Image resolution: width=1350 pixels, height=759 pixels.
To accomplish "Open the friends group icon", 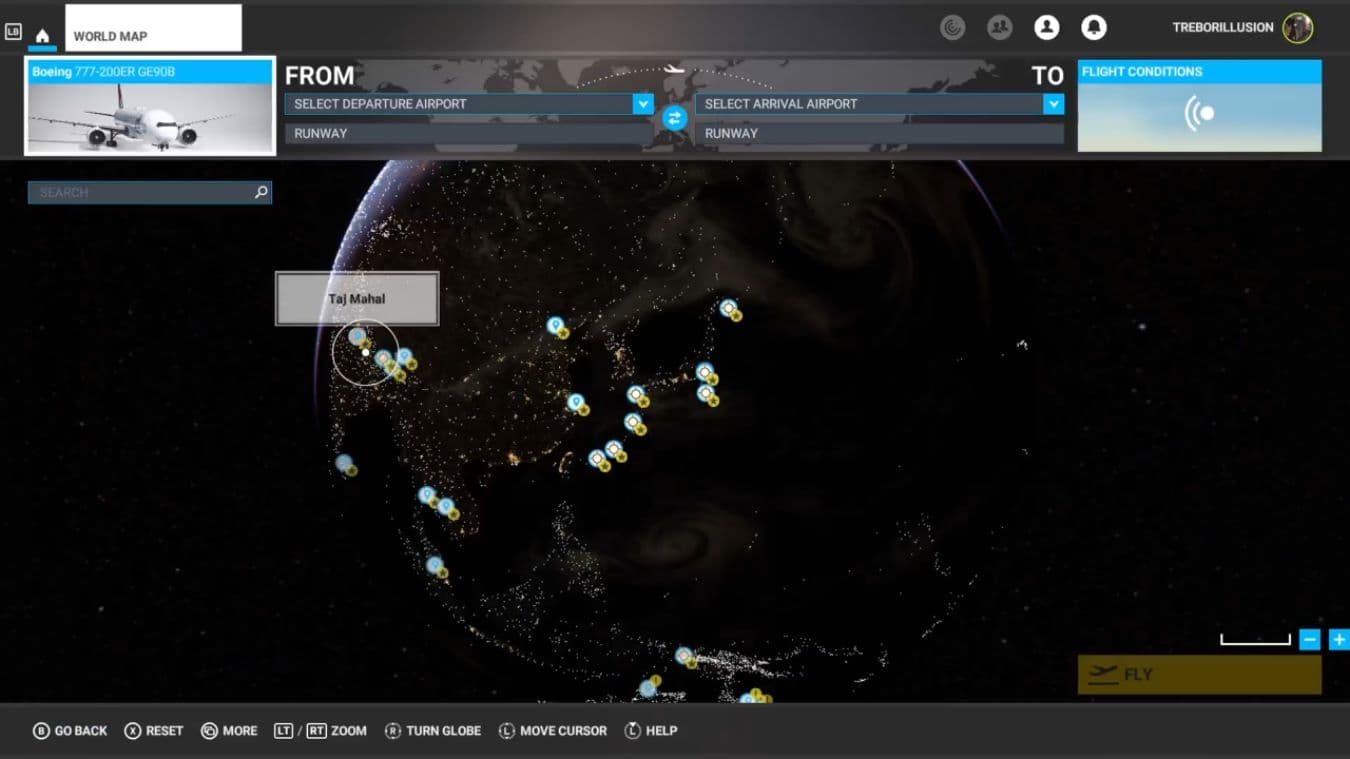I will pos(999,28).
